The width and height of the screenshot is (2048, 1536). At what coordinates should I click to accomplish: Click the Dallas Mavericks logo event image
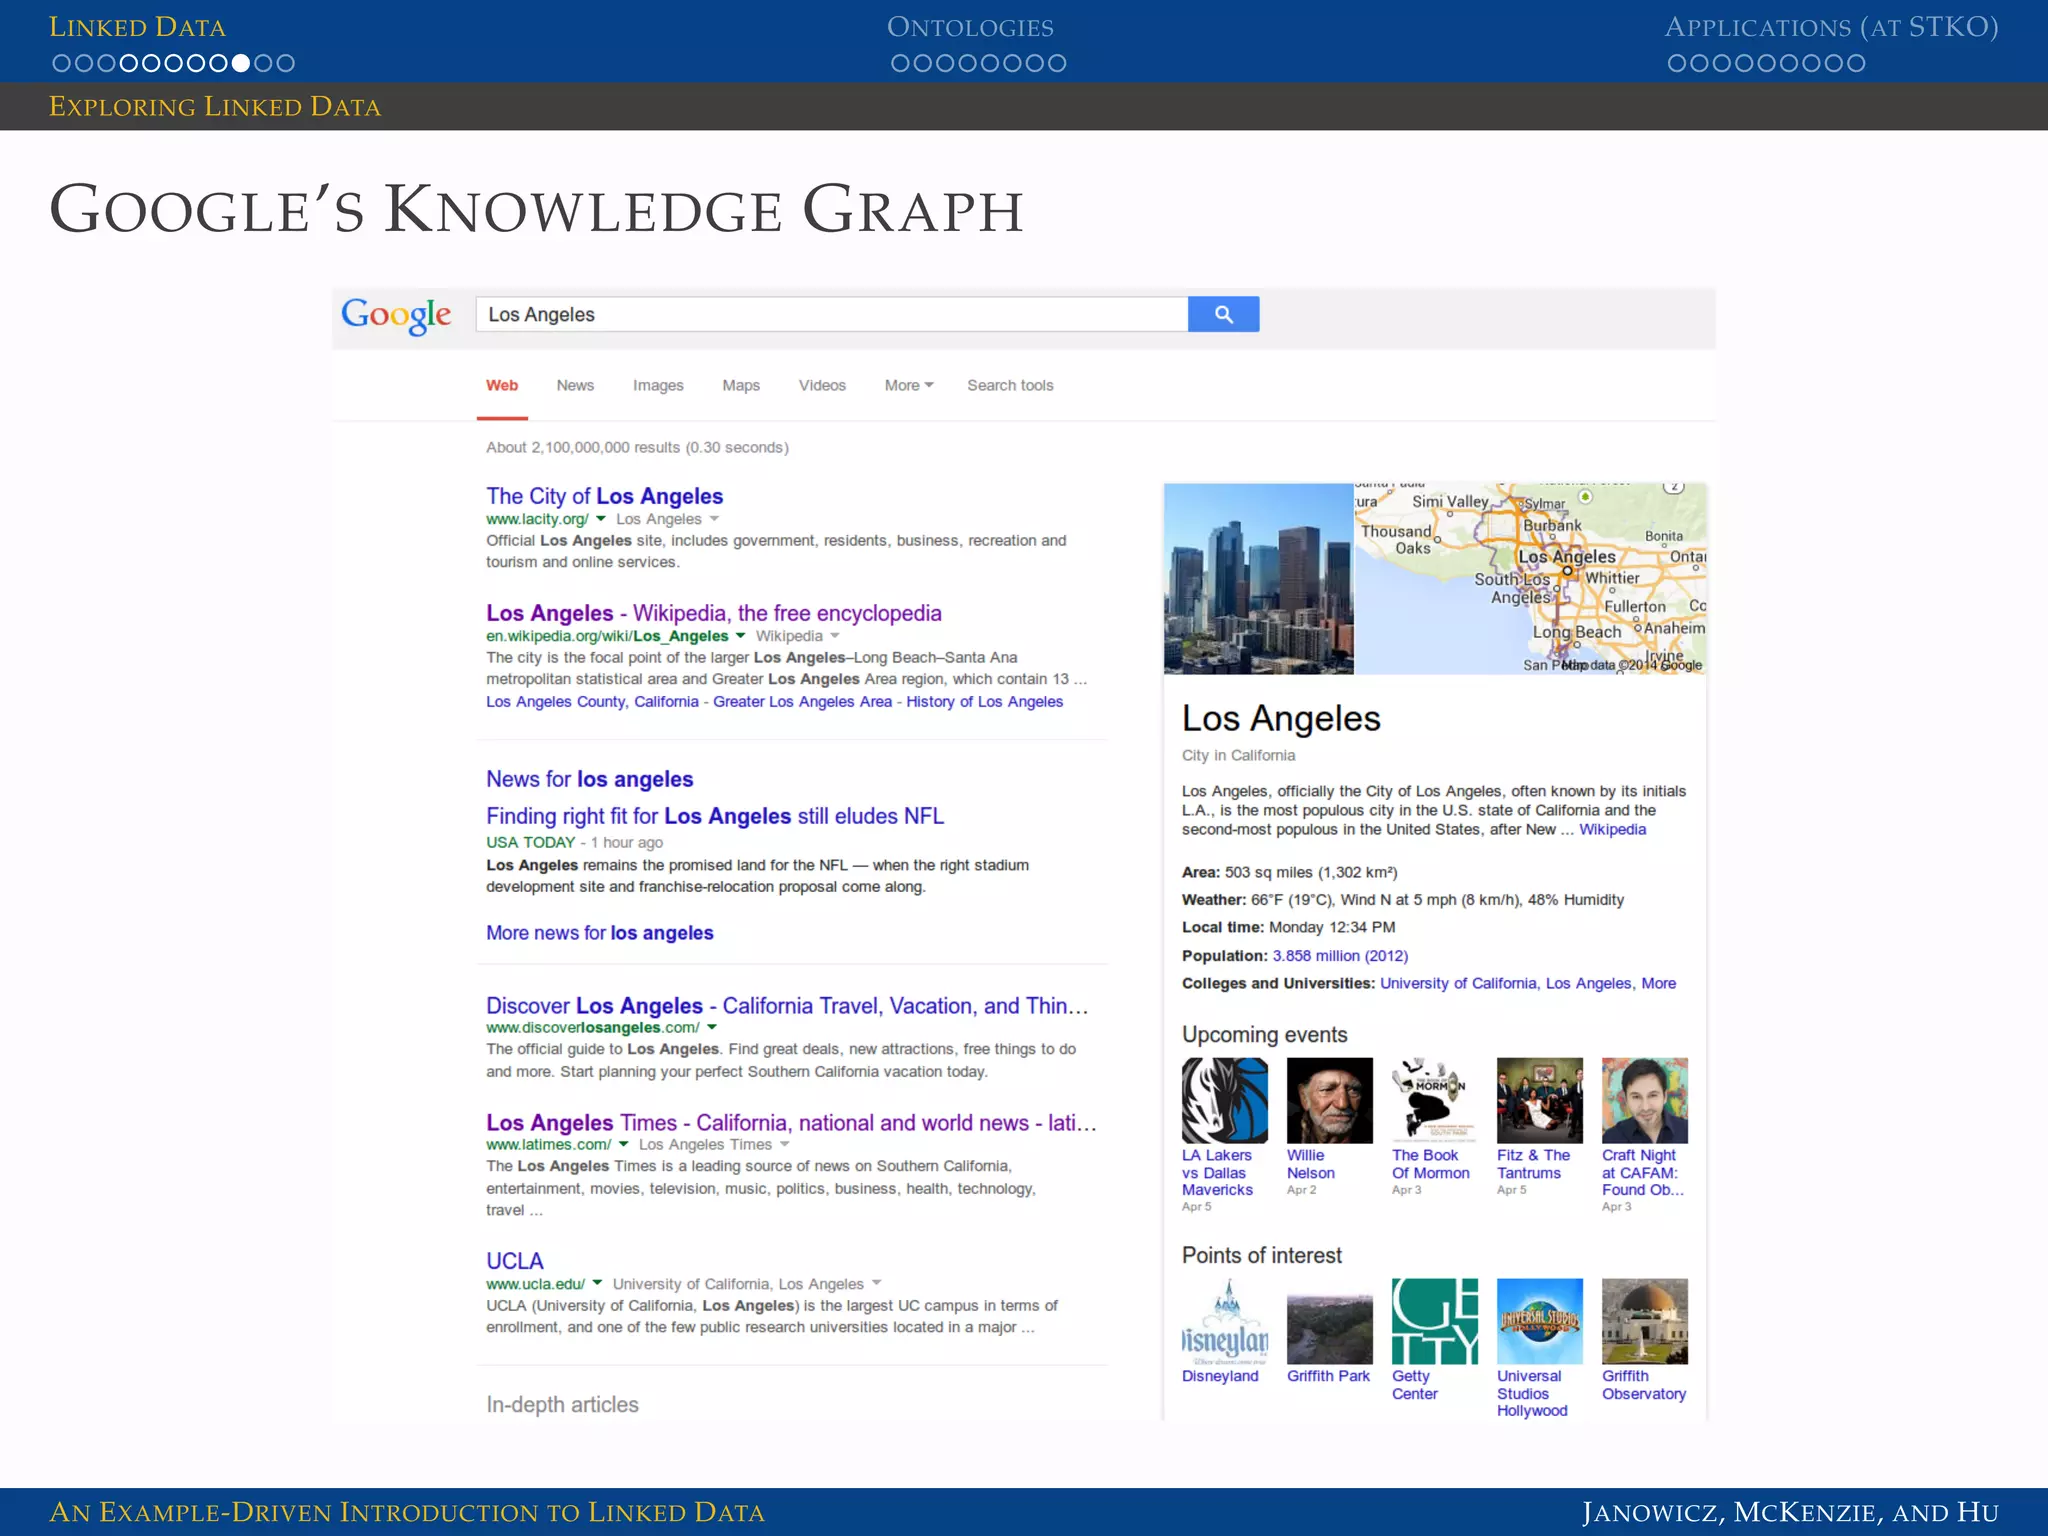click(1224, 1100)
